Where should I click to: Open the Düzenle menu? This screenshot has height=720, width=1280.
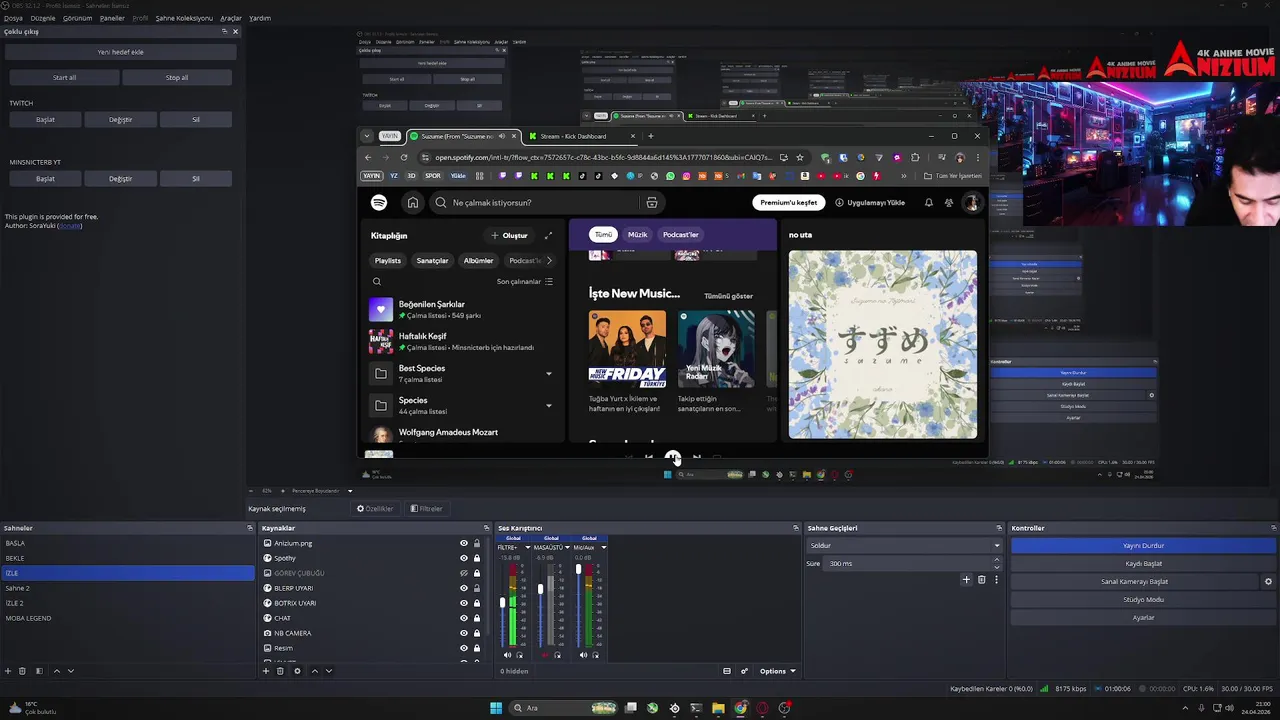point(43,18)
